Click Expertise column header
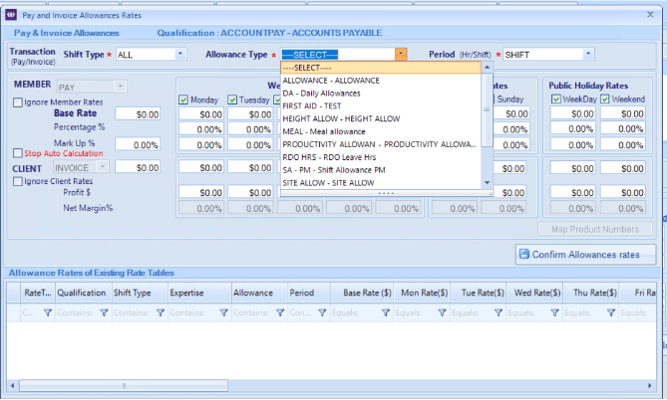Viewport: 667px width, 400px height. click(200, 293)
